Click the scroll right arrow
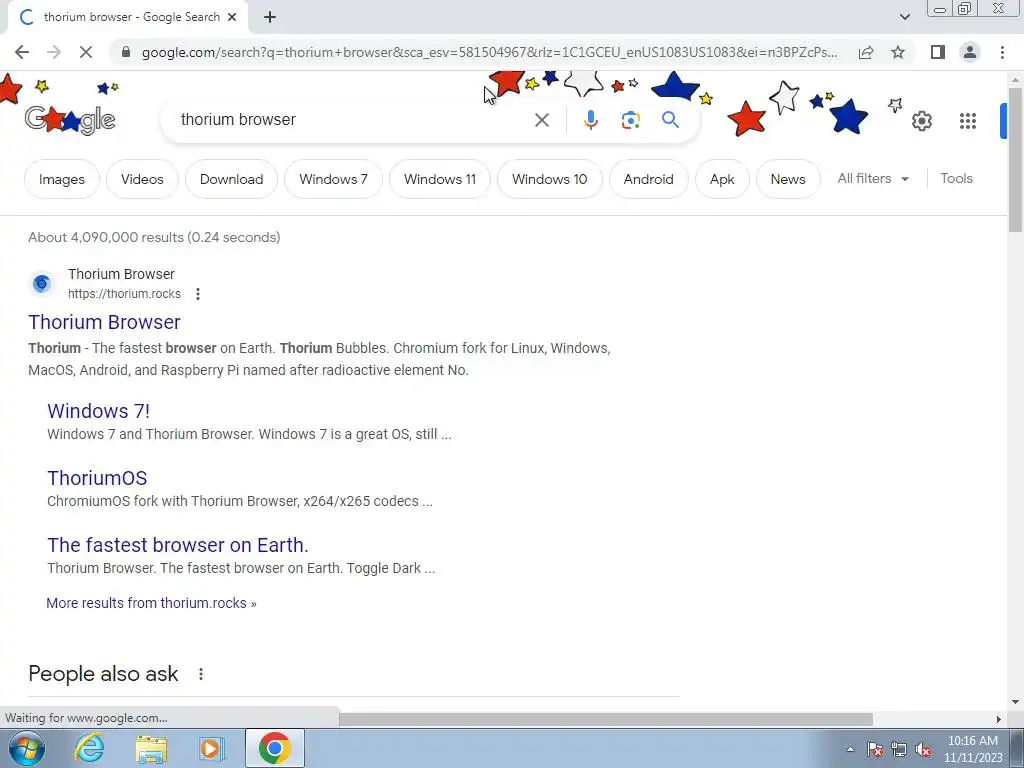 (x=999, y=719)
